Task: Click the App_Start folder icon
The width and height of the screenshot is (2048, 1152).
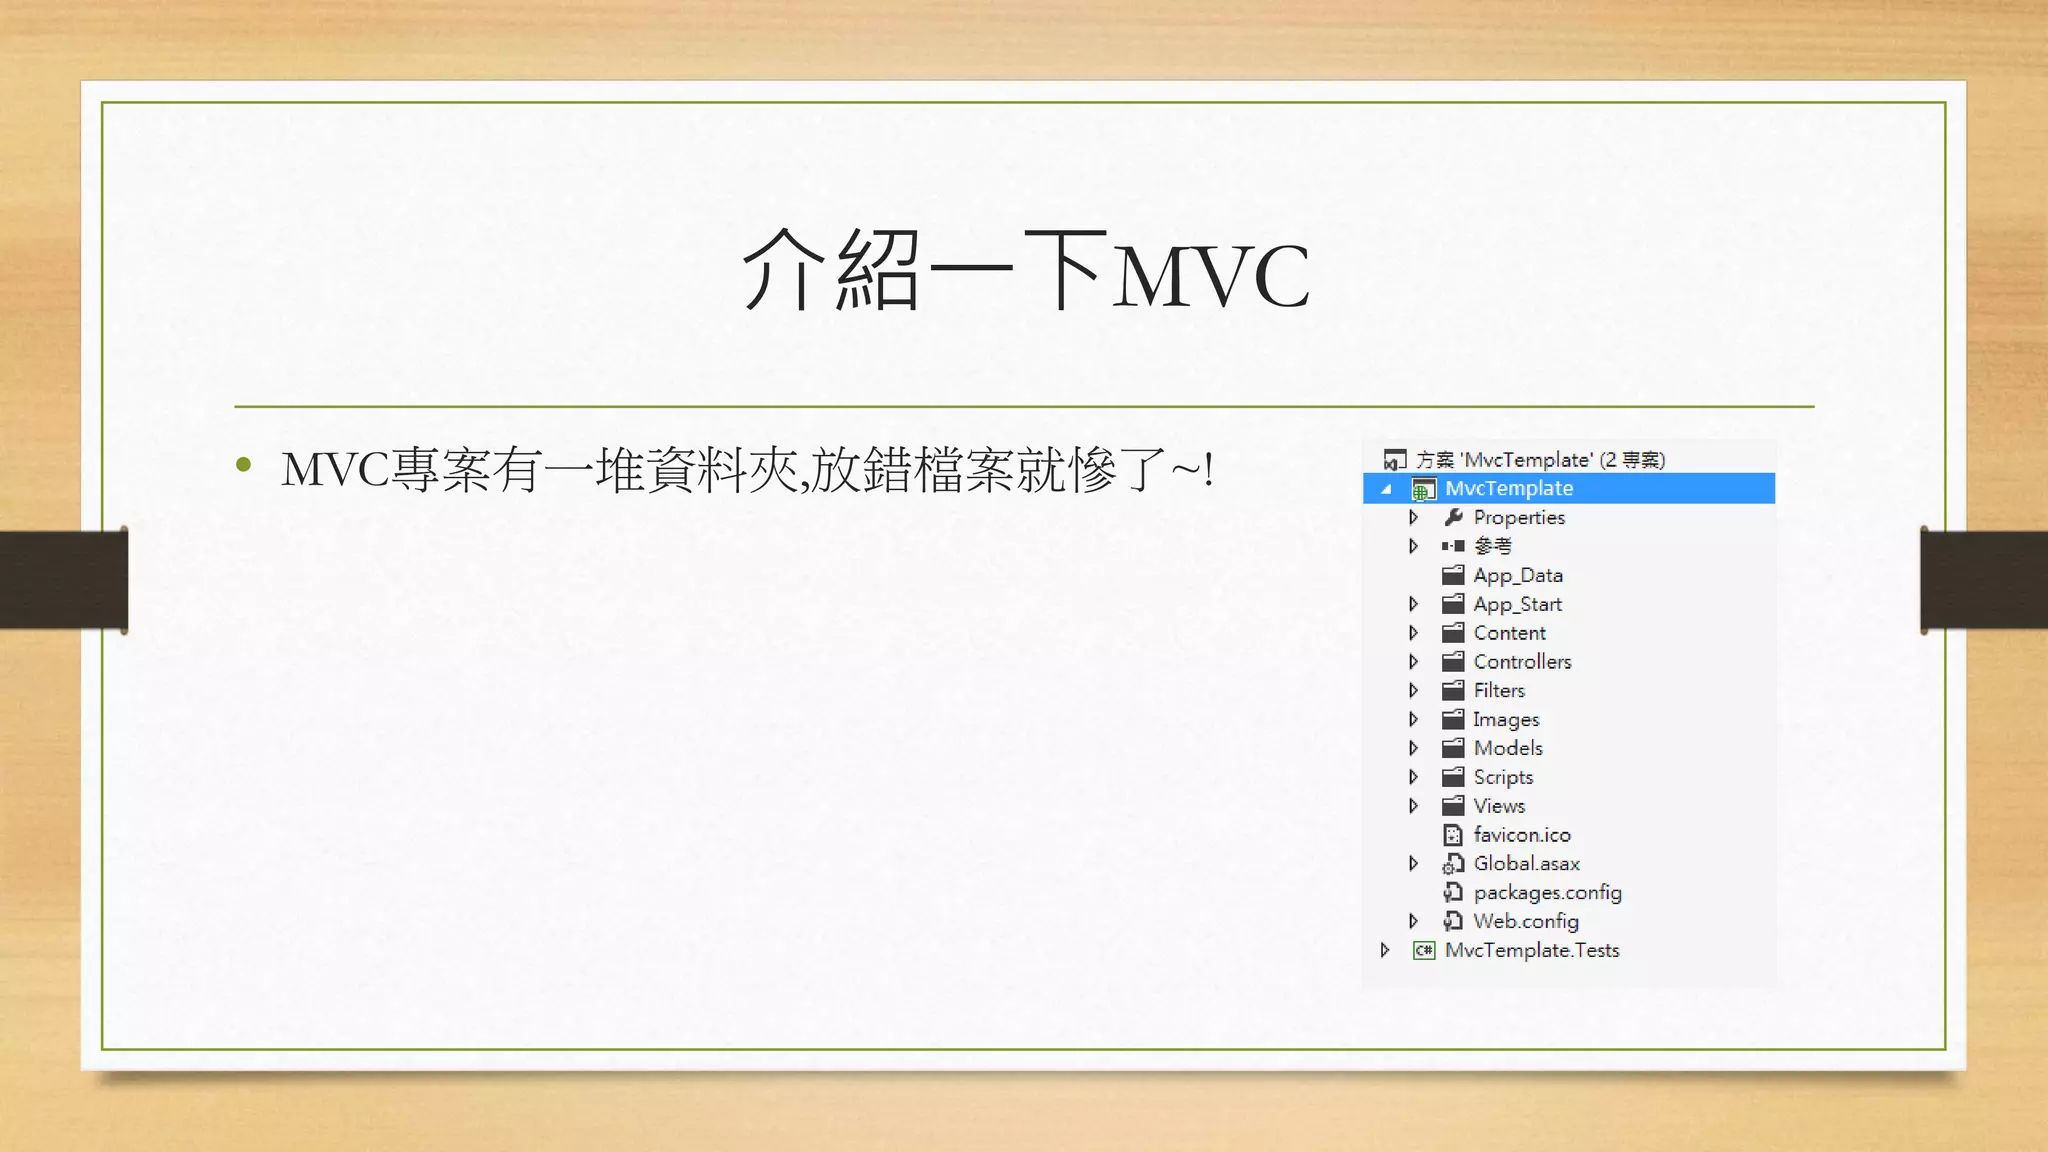Action: tap(1453, 604)
